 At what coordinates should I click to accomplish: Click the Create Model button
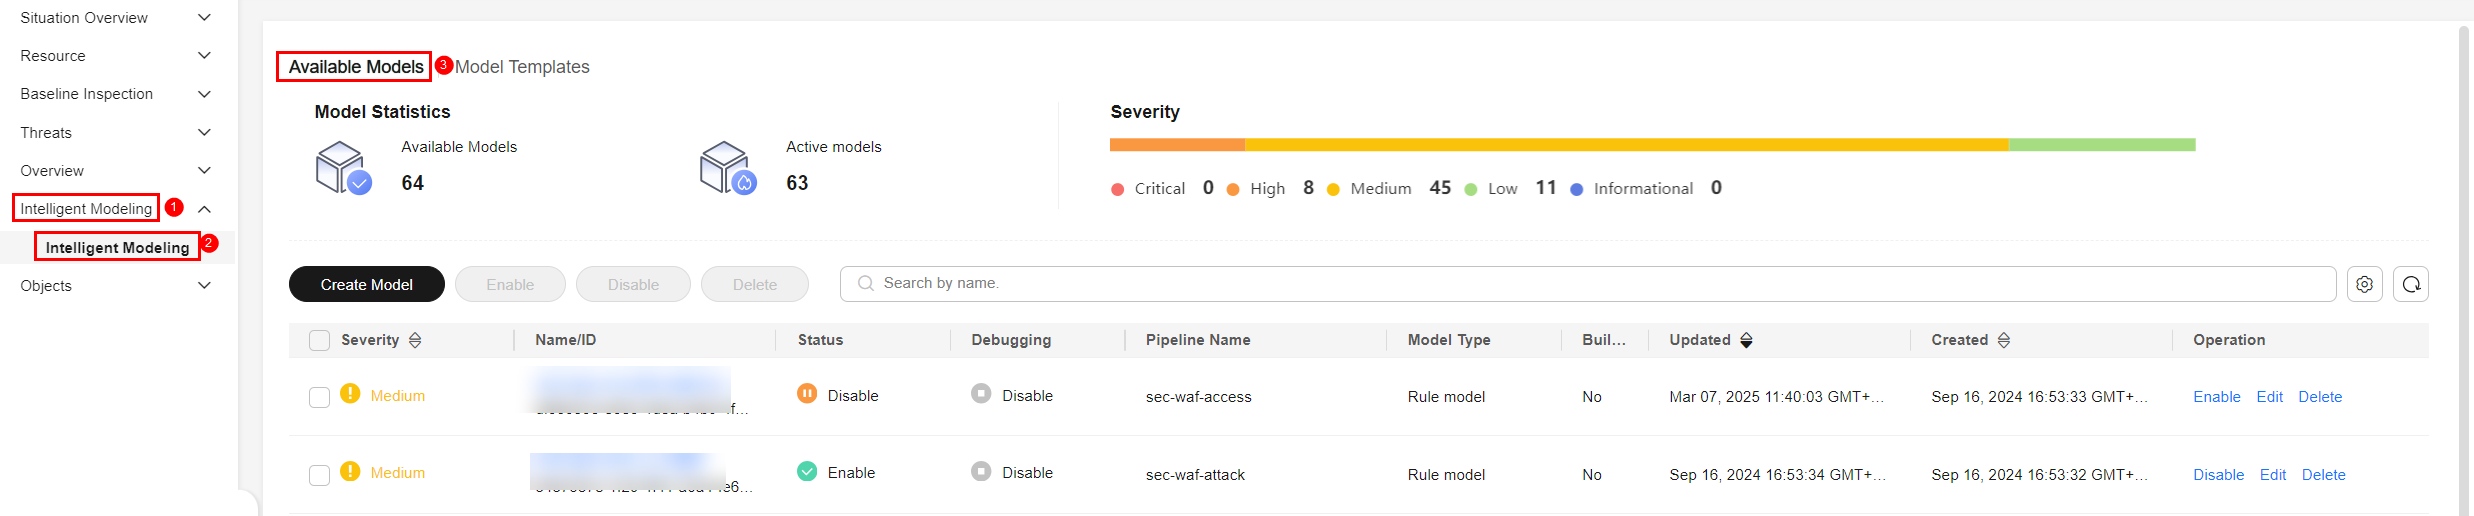(366, 284)
